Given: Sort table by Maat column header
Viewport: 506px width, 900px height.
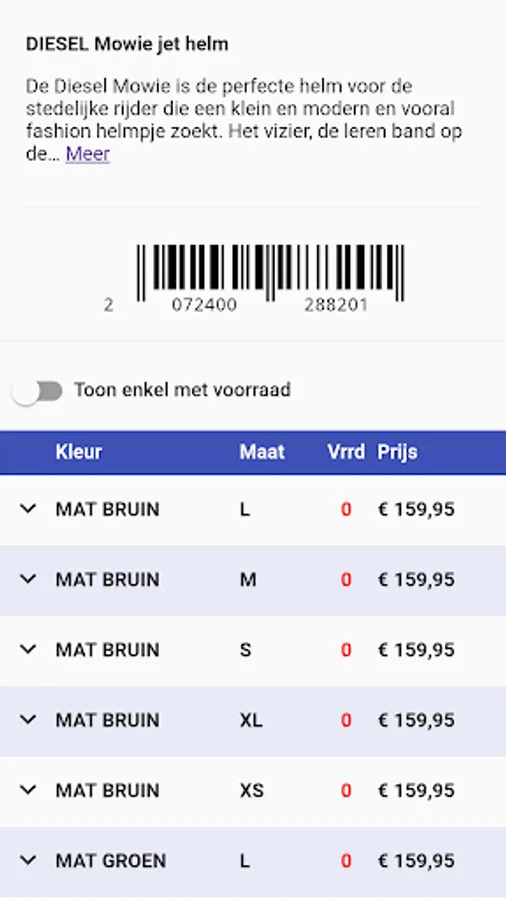Looking at the screenshot, I should (262, 452).
